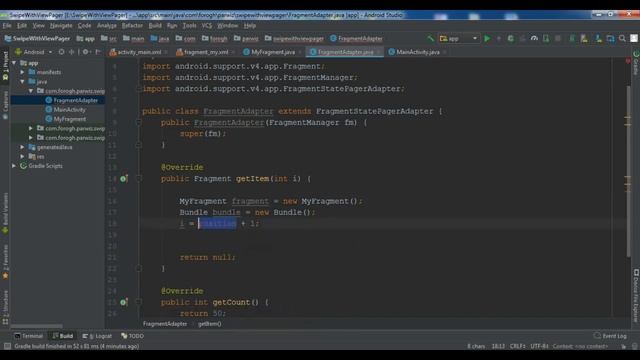Viewport: 640px width, 360px height.
Task: Open the app run configuration dropdown
Action: tap(458, 38)
